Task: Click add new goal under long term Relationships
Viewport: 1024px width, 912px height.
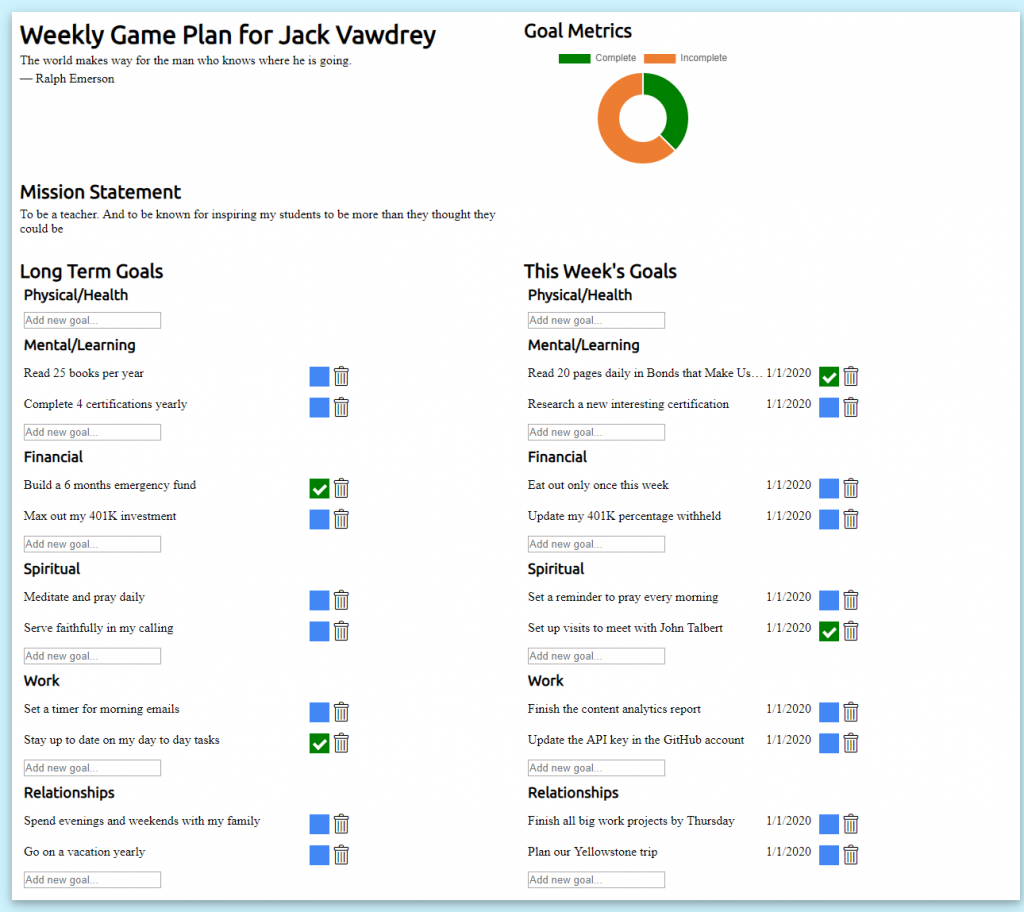Action: pos(92,879)
